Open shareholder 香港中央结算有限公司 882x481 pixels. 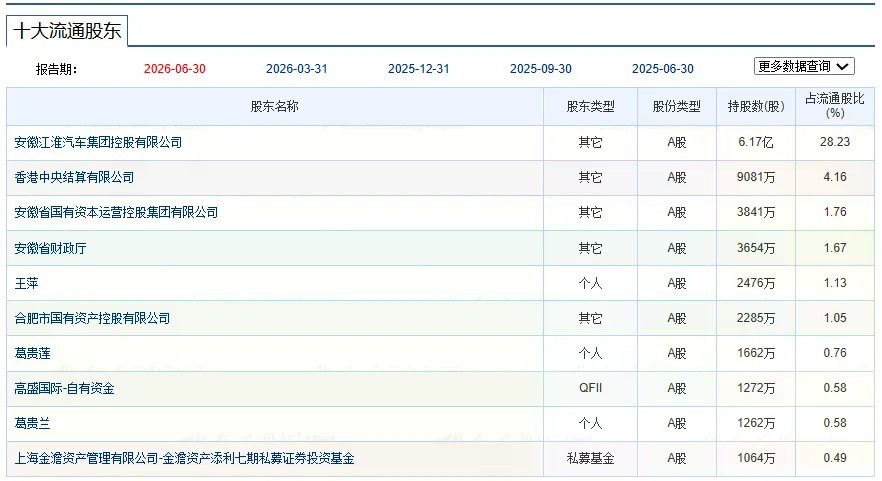pos(74,177)
